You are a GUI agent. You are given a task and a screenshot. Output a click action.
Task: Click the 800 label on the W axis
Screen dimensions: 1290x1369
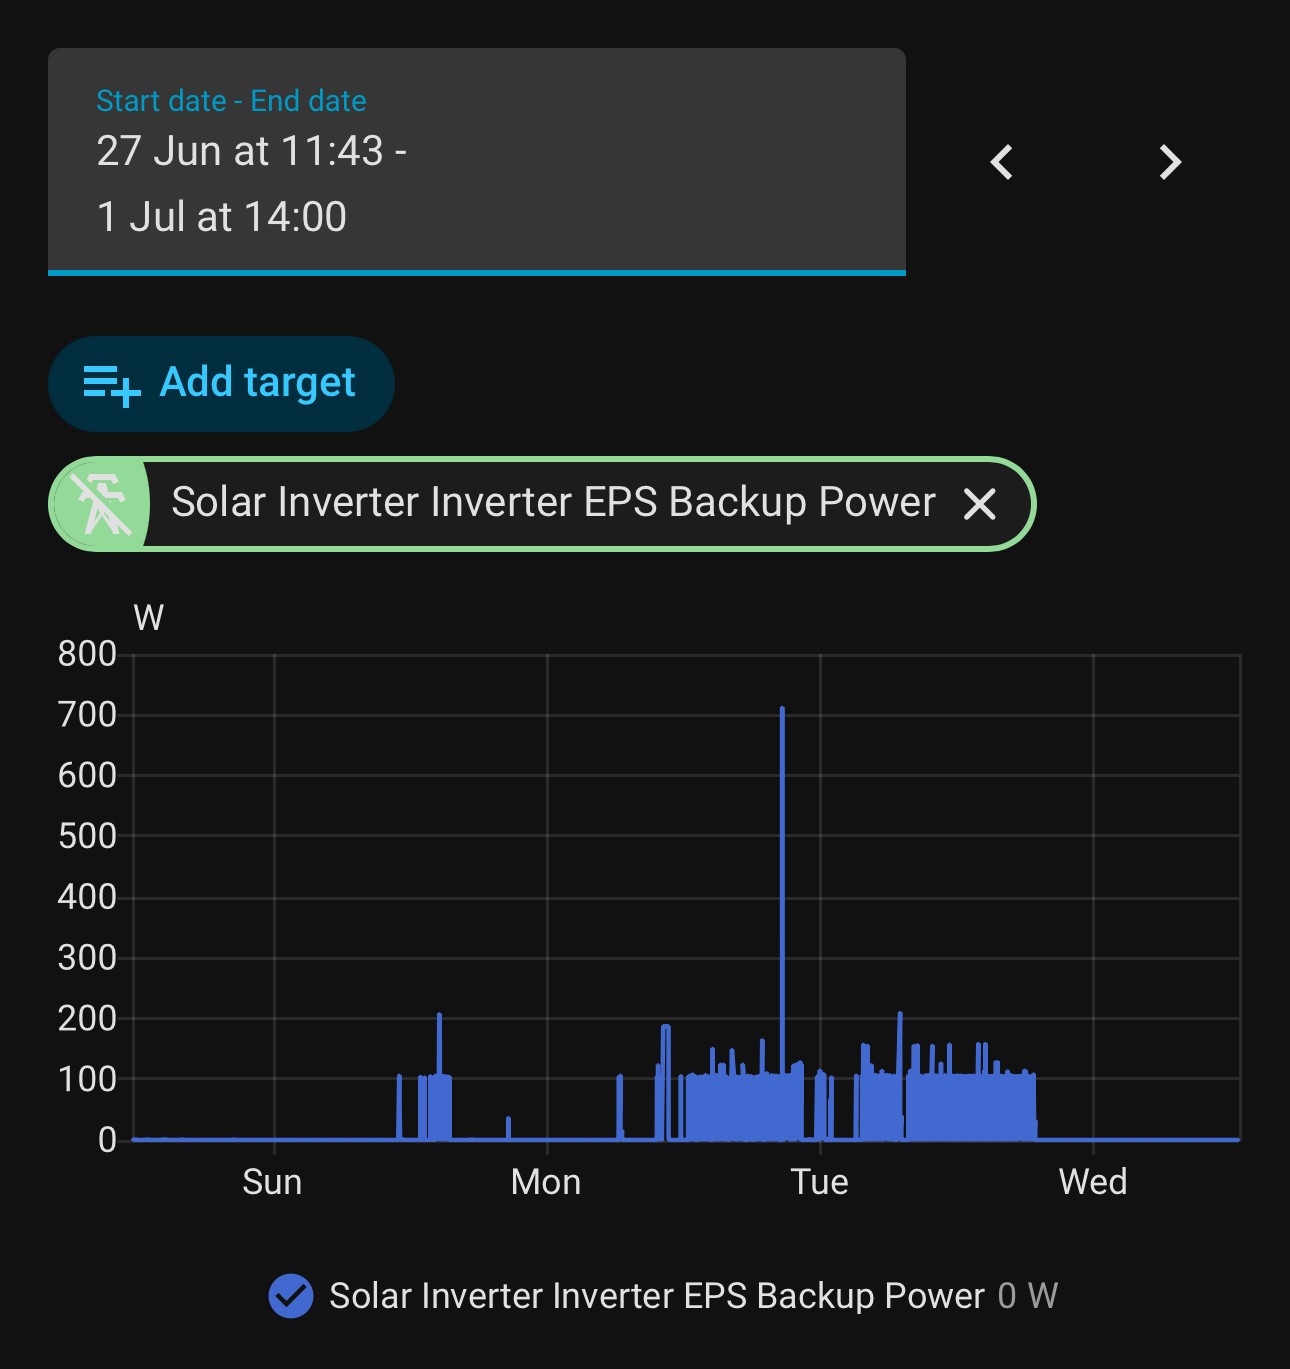coord(87,654)
